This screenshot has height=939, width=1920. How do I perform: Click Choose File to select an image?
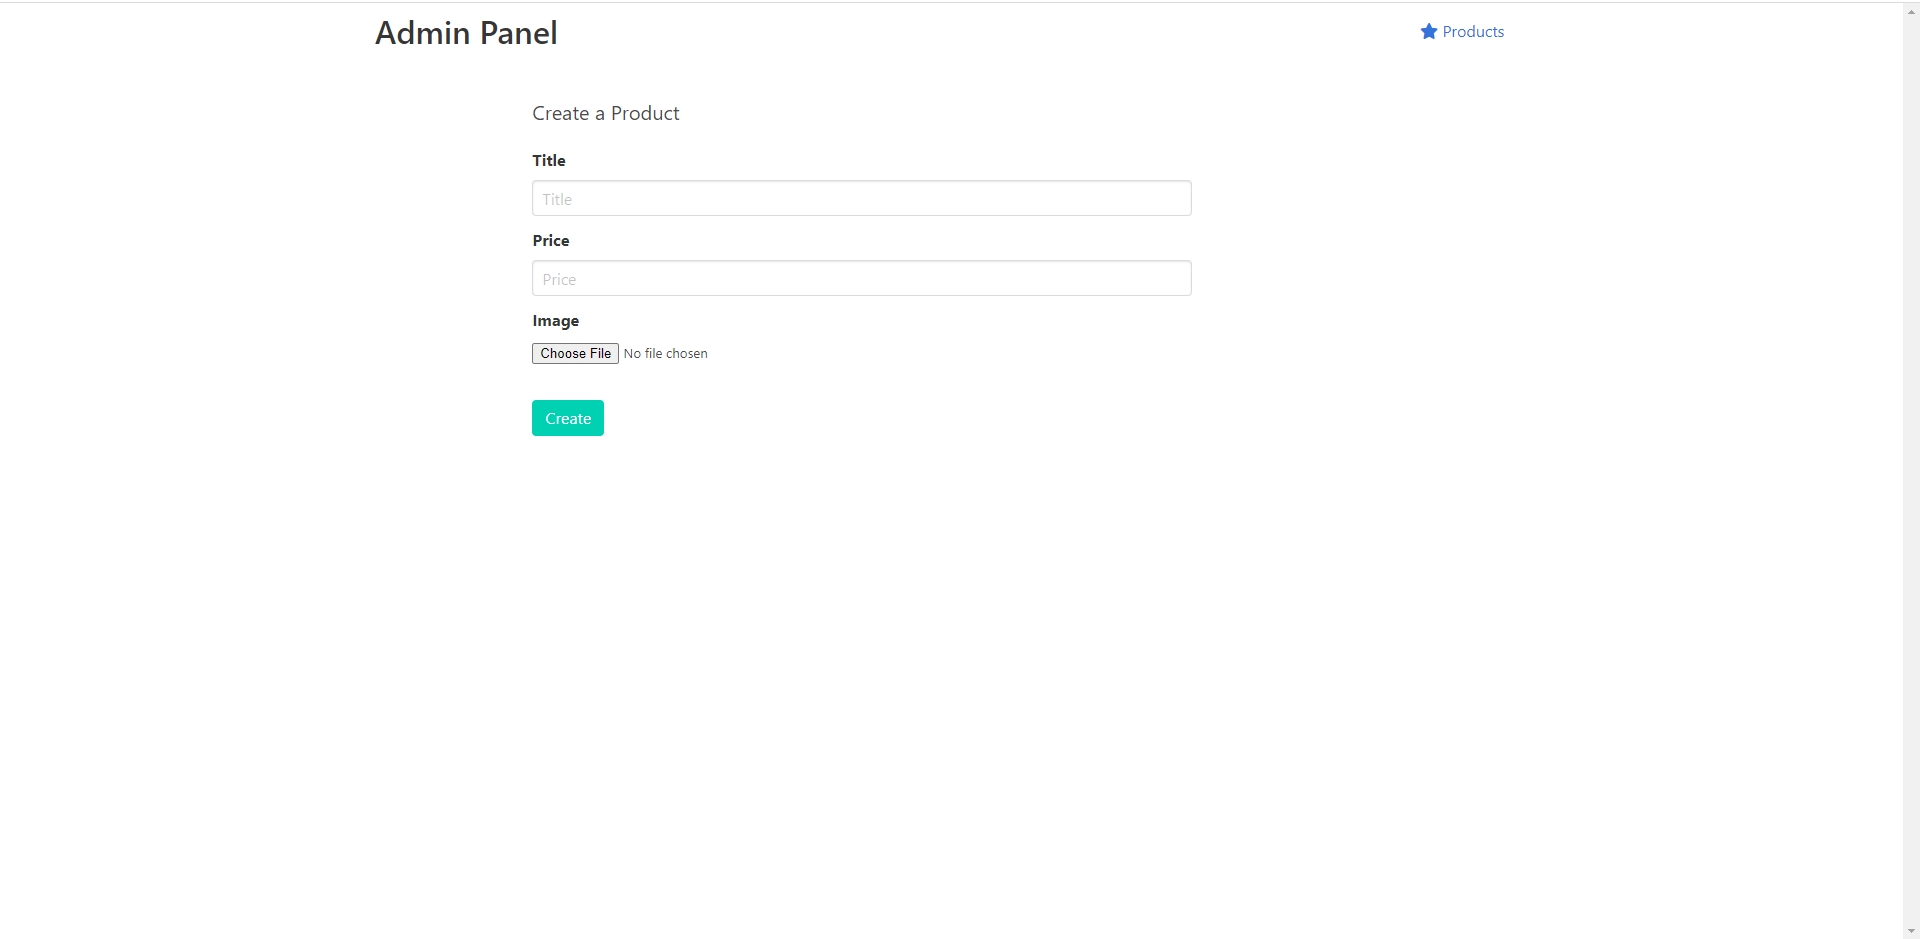(x=575, y=353)
